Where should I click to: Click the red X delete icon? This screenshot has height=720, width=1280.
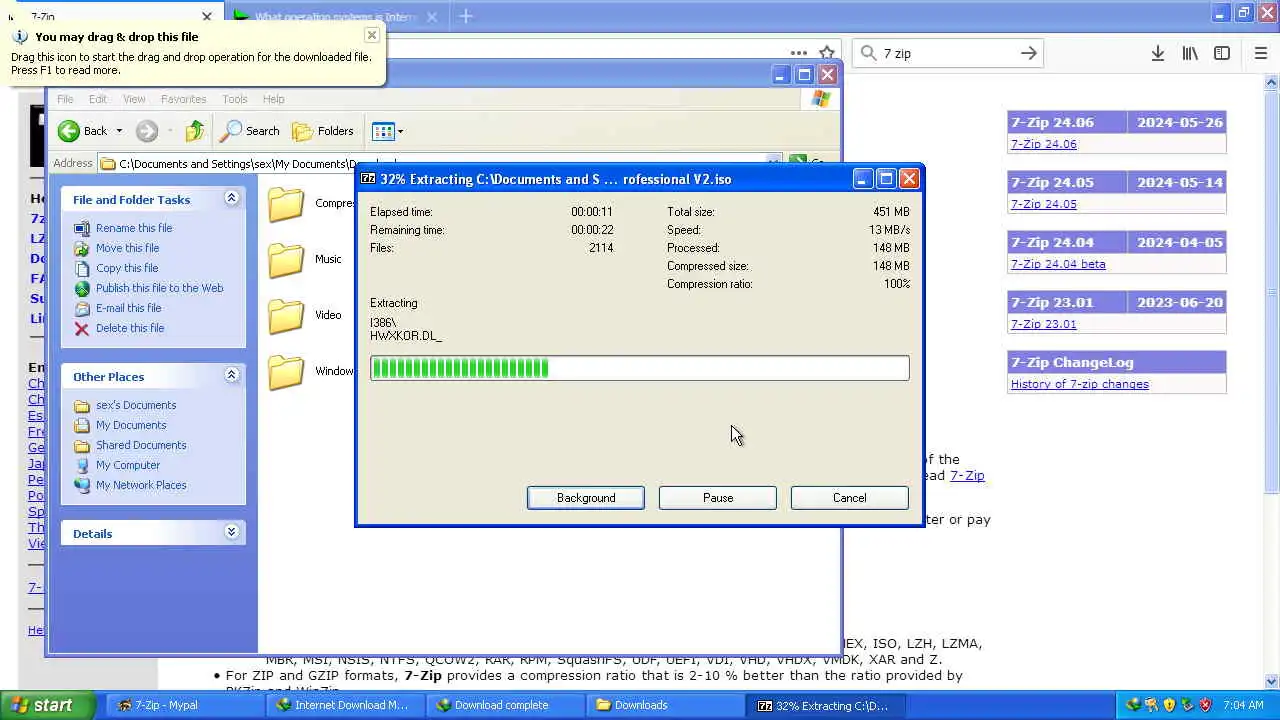click(x=82, y=328)
